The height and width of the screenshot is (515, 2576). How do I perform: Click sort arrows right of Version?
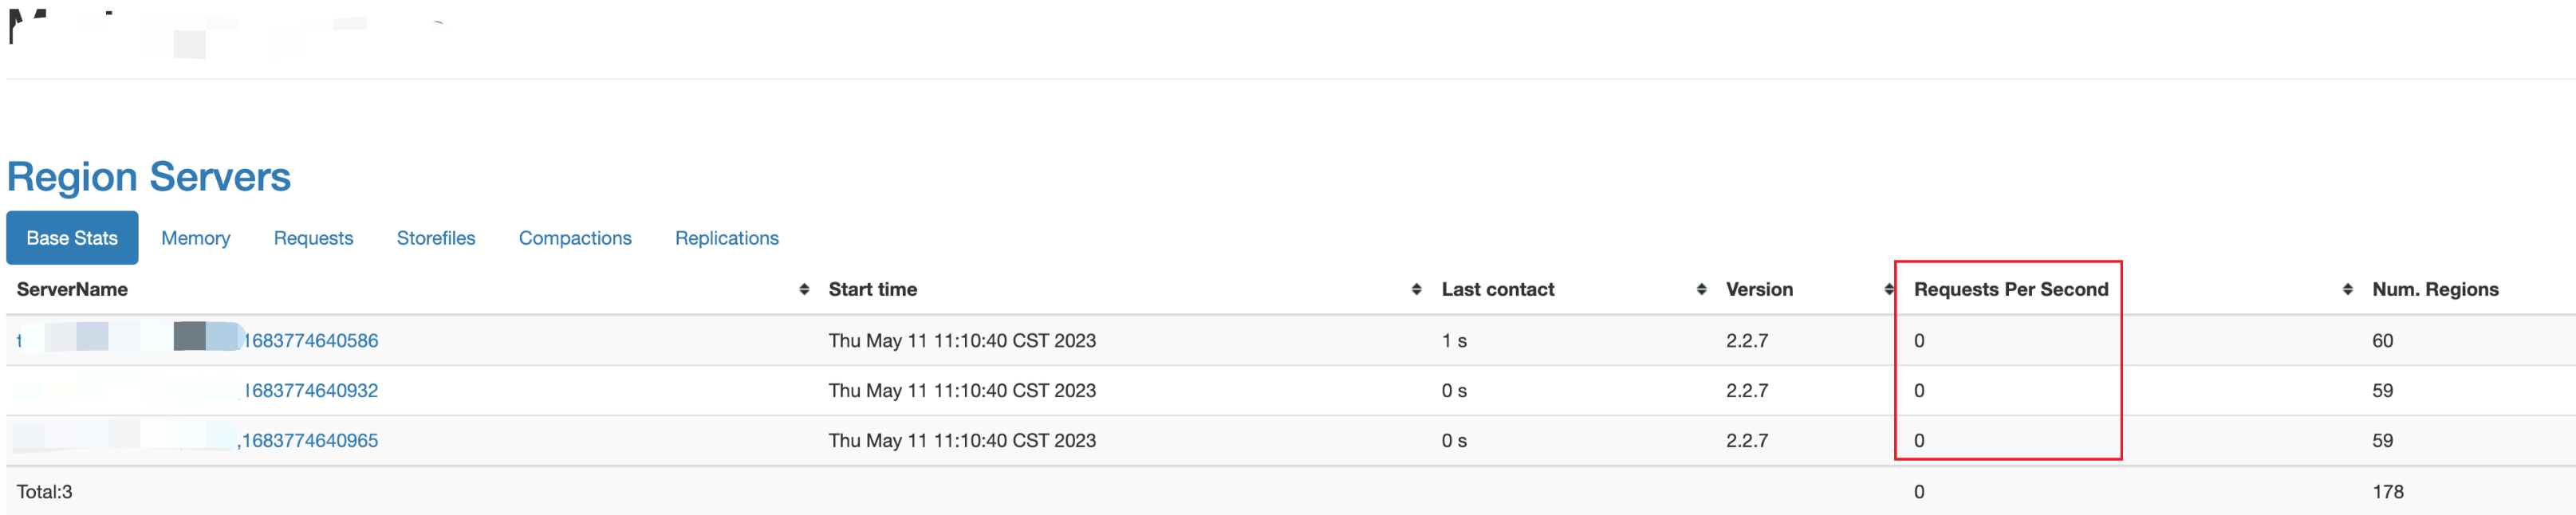click(1888, 289)
